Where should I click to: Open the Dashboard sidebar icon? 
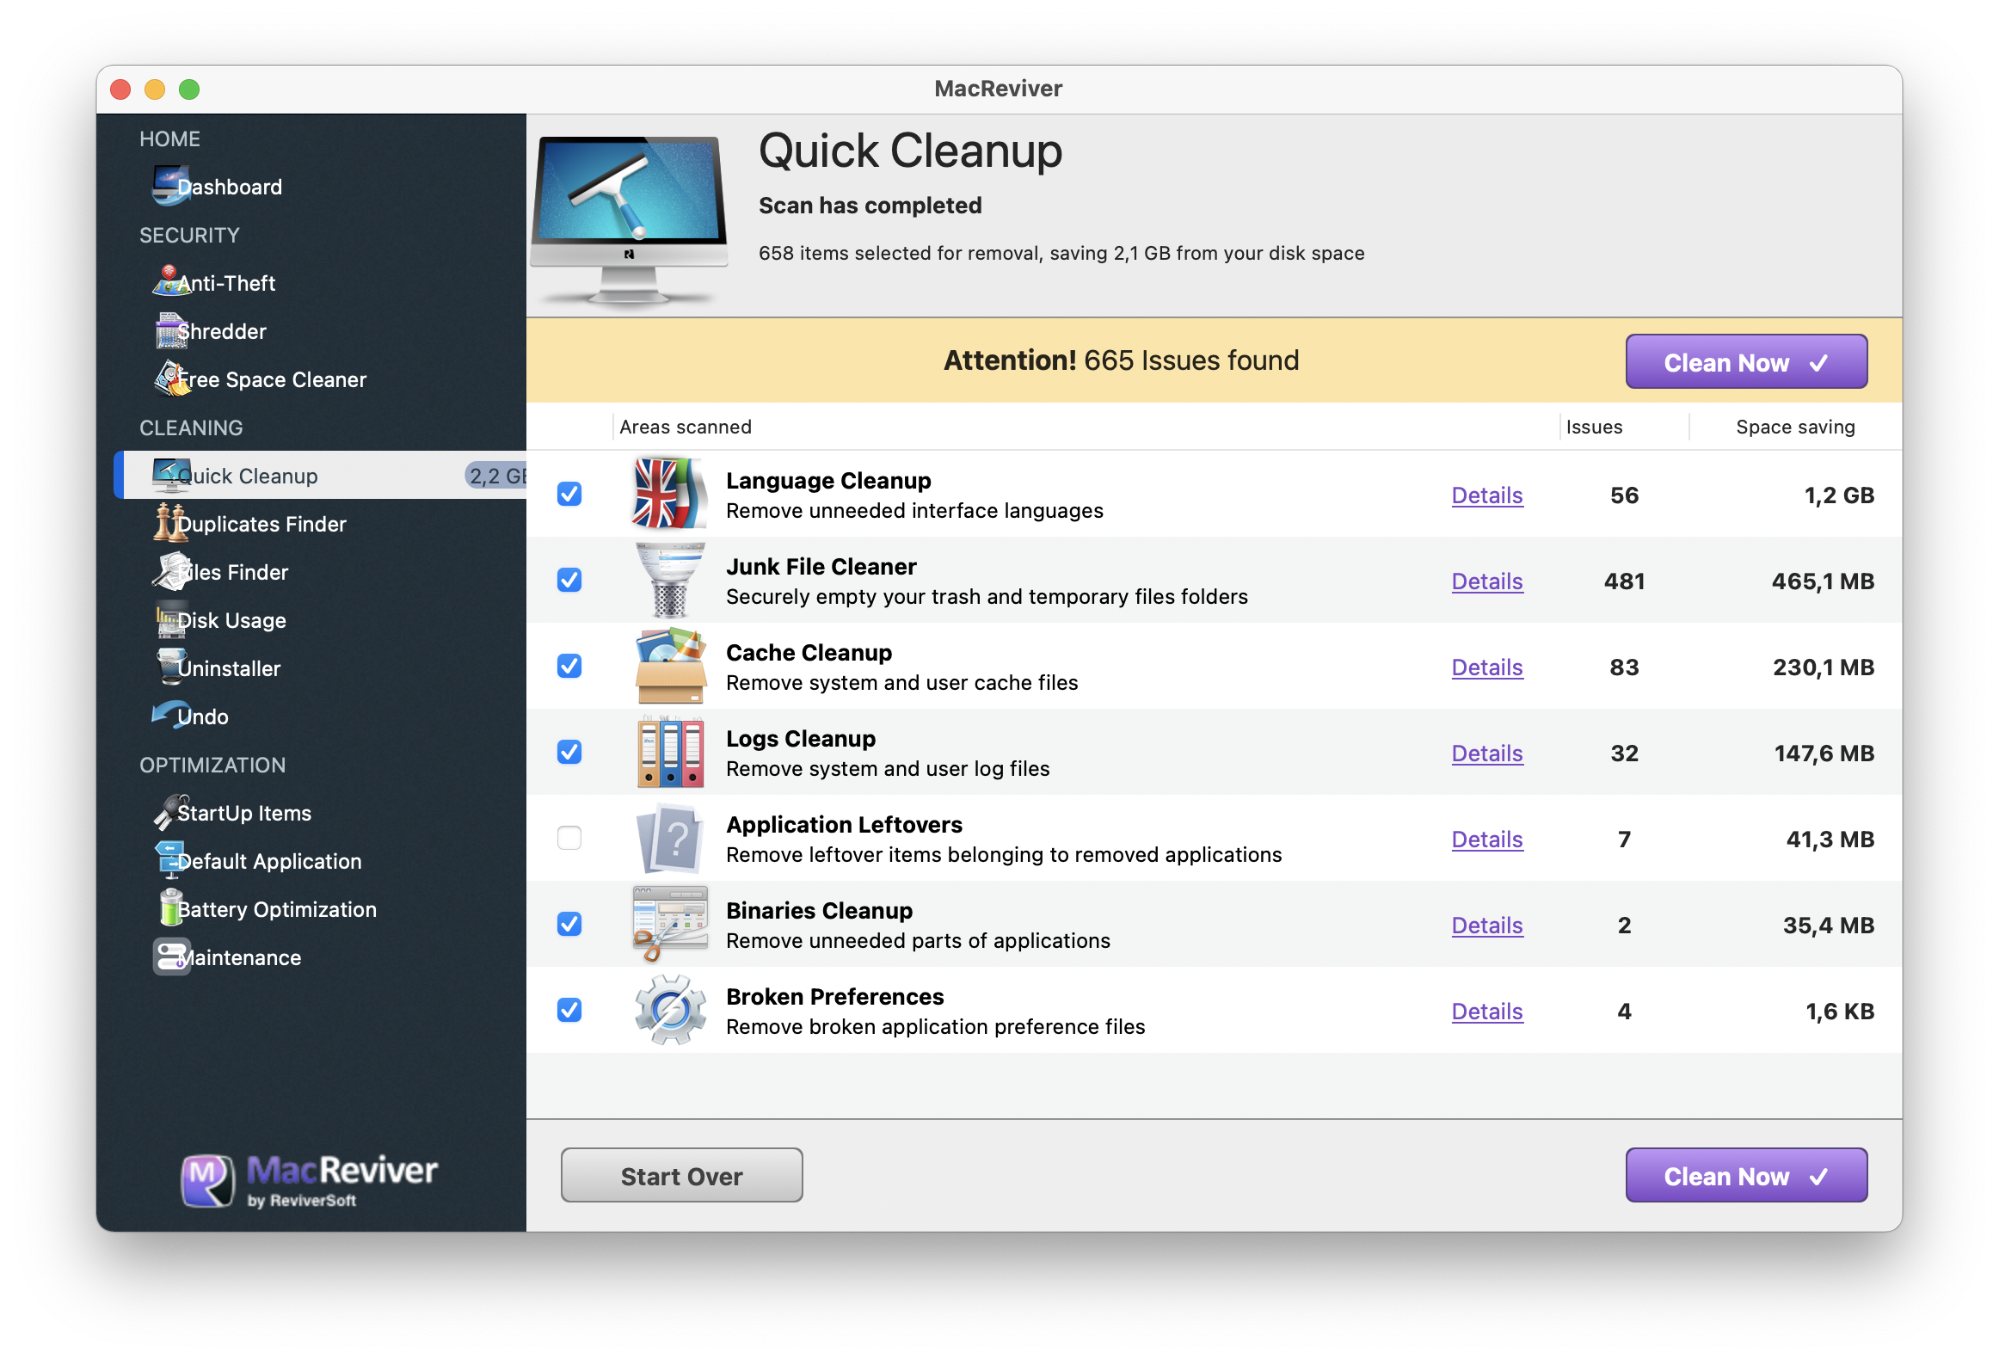click(171, 186)
